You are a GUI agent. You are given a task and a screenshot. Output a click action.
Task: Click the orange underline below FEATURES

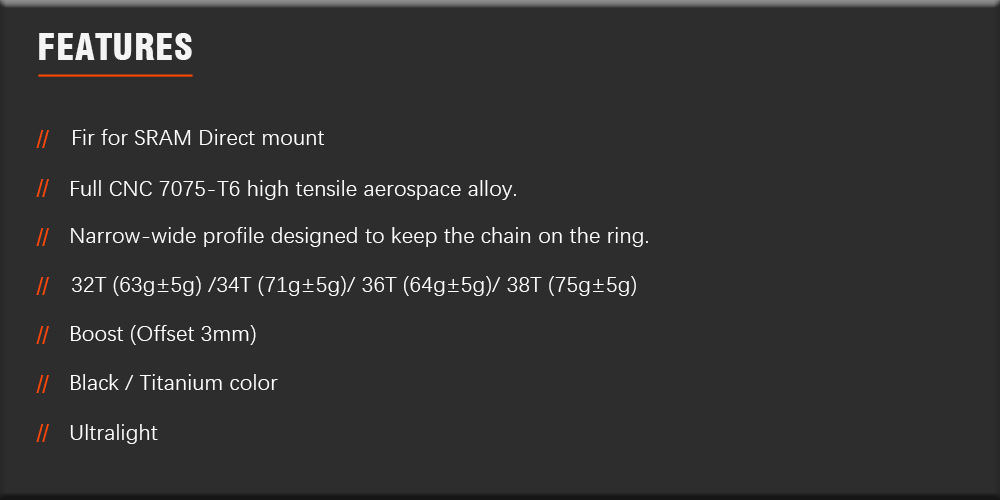point(115,75)
